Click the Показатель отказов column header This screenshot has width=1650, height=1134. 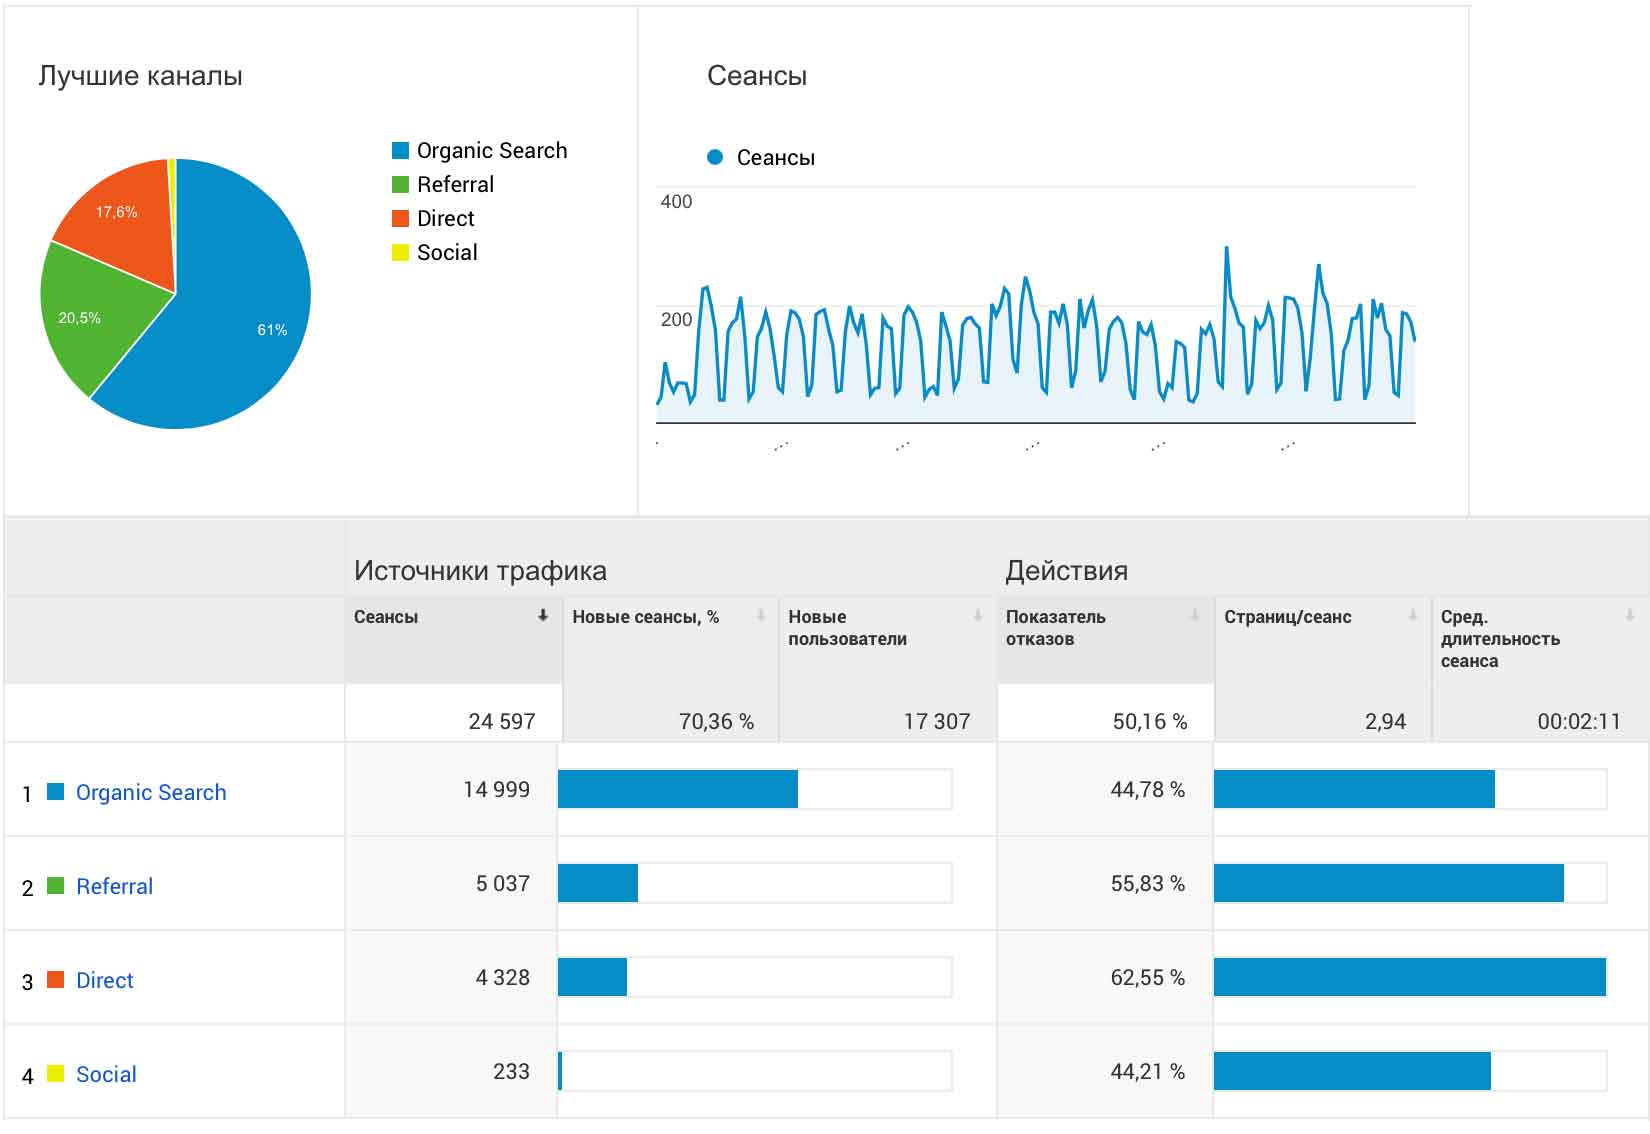click(x=1105, y=640)
